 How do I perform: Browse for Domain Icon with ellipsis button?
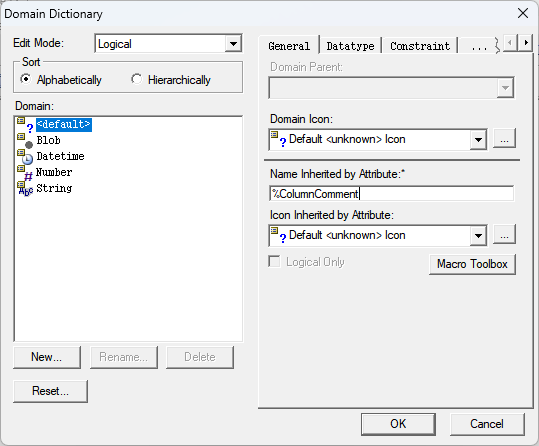[x=504, y=139]
